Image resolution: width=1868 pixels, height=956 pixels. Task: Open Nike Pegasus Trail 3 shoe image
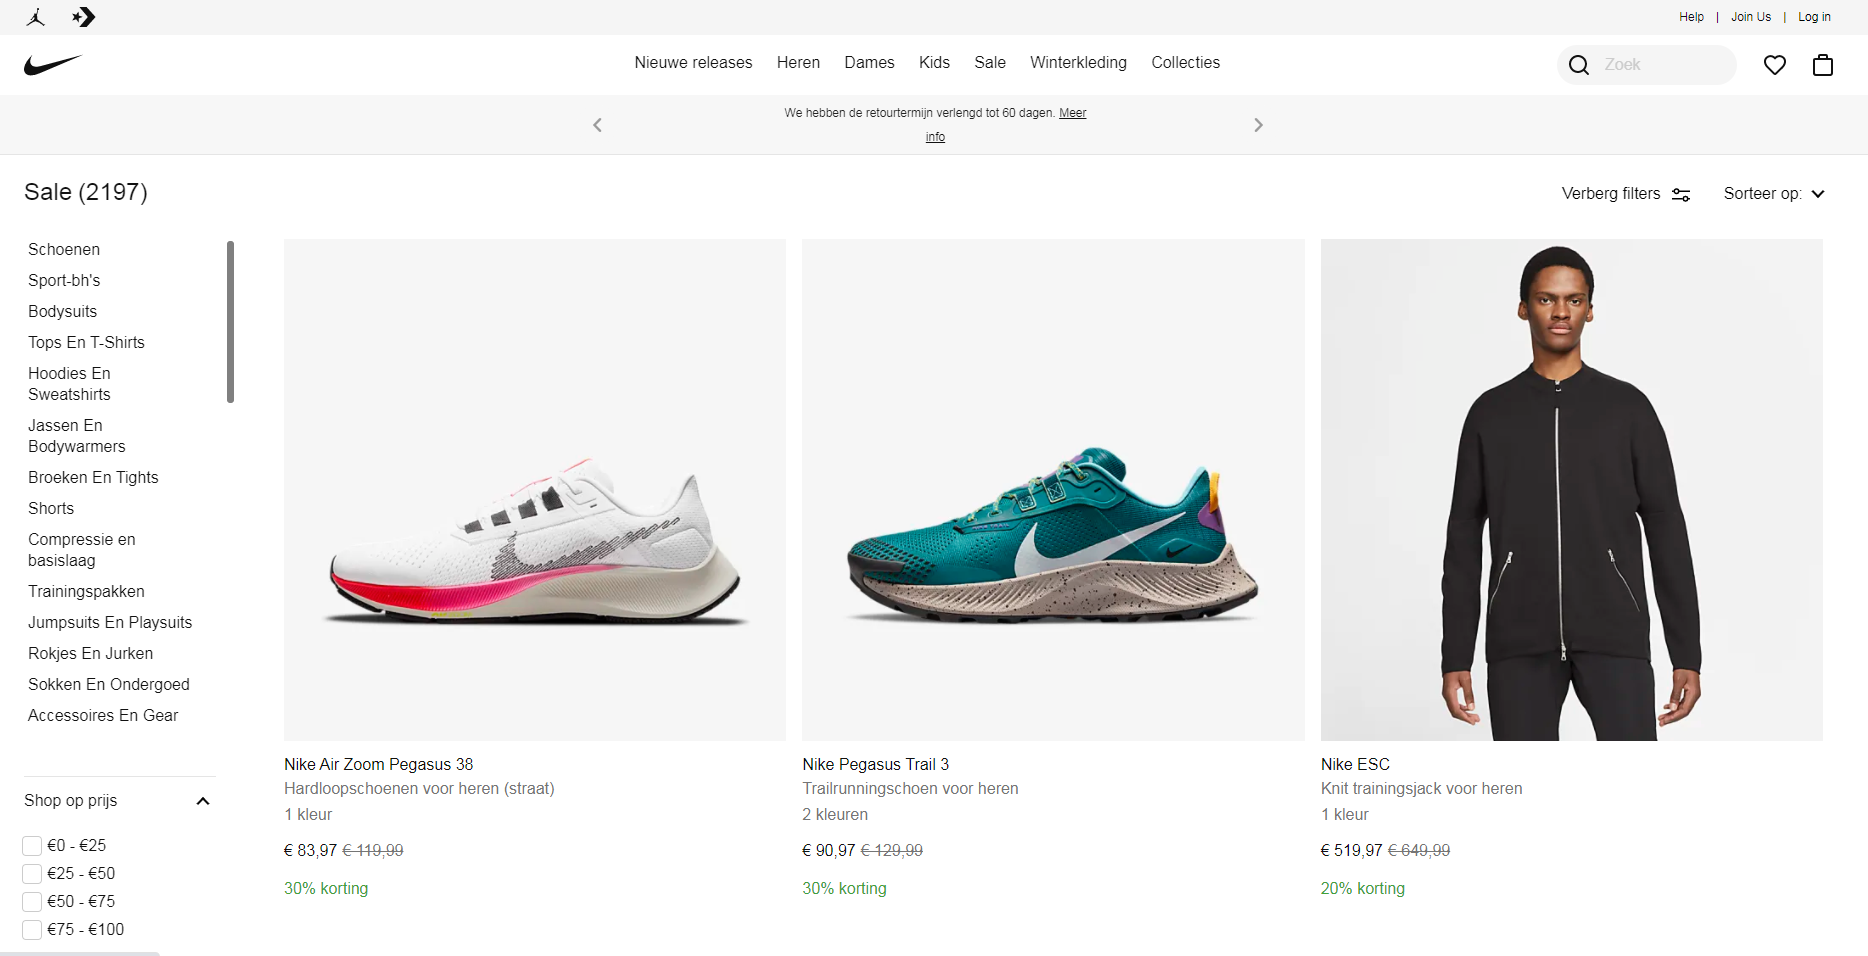tap(1053, 490)
